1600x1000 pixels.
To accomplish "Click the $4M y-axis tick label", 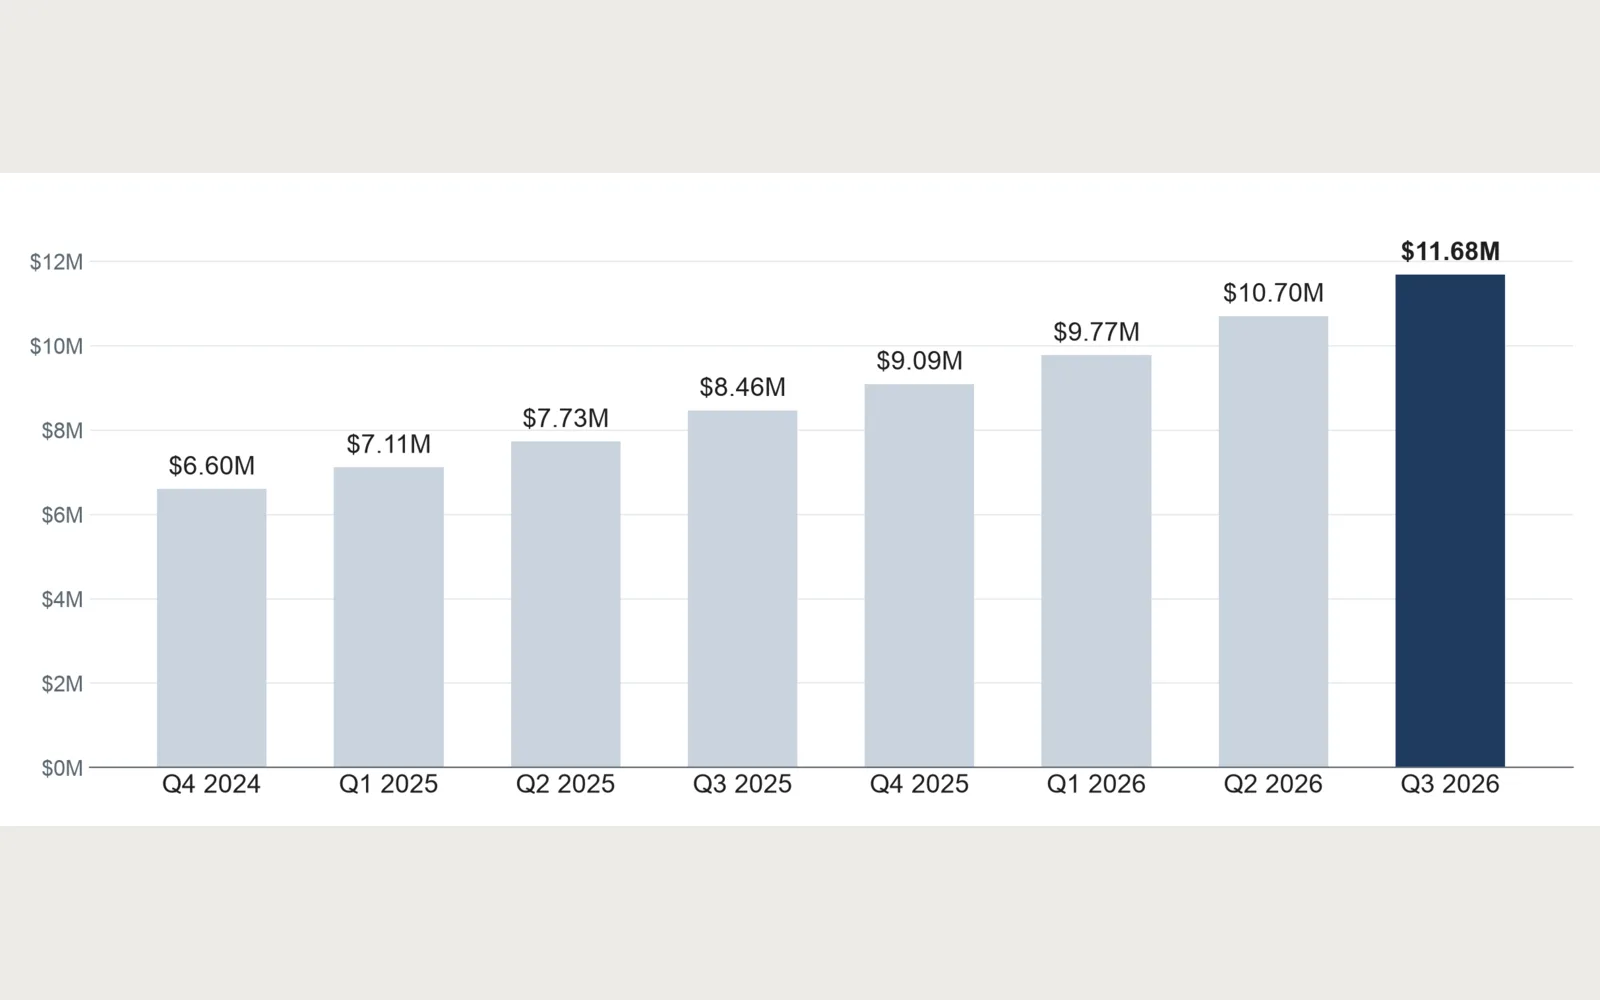I will pos(62,599).
